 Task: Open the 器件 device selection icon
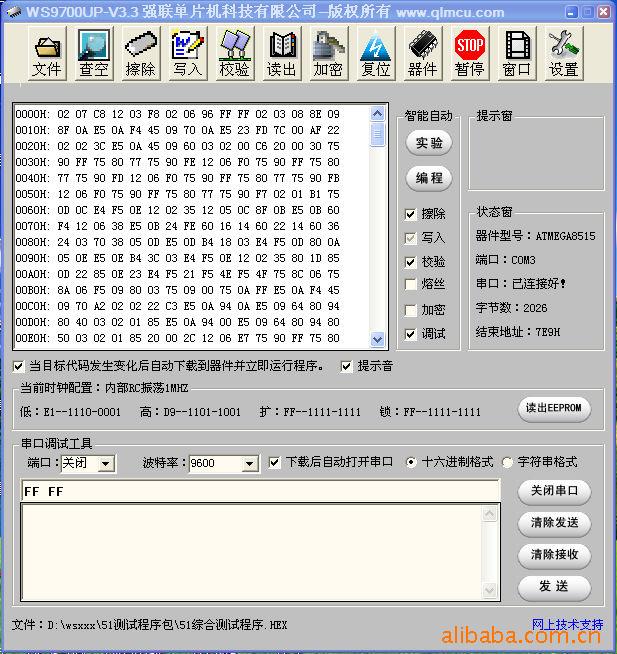pyautogui.click(x=423, y=54)
